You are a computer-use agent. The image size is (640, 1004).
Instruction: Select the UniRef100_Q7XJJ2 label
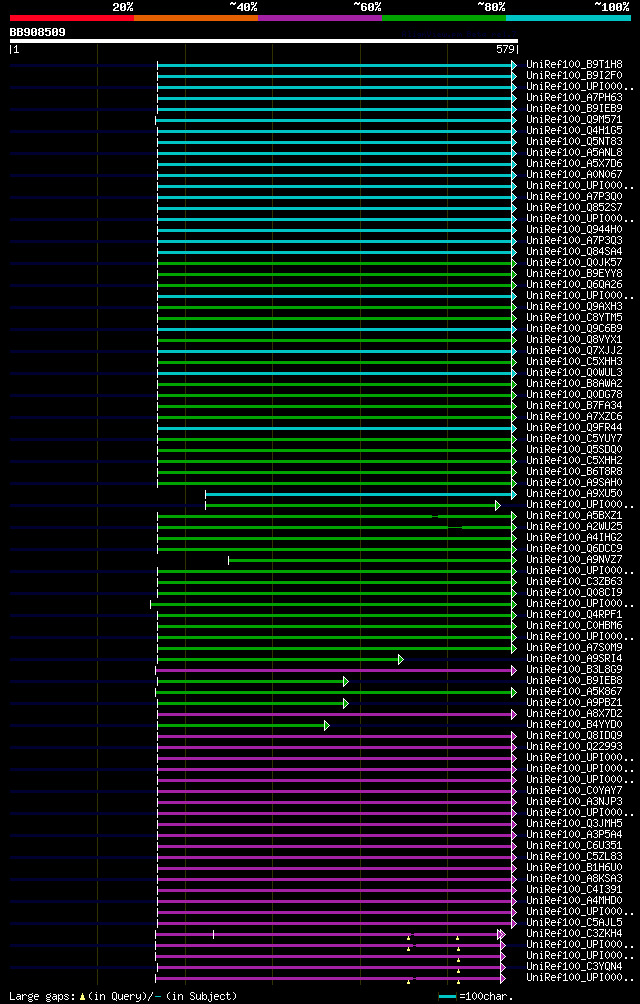[x=574, y=350]
